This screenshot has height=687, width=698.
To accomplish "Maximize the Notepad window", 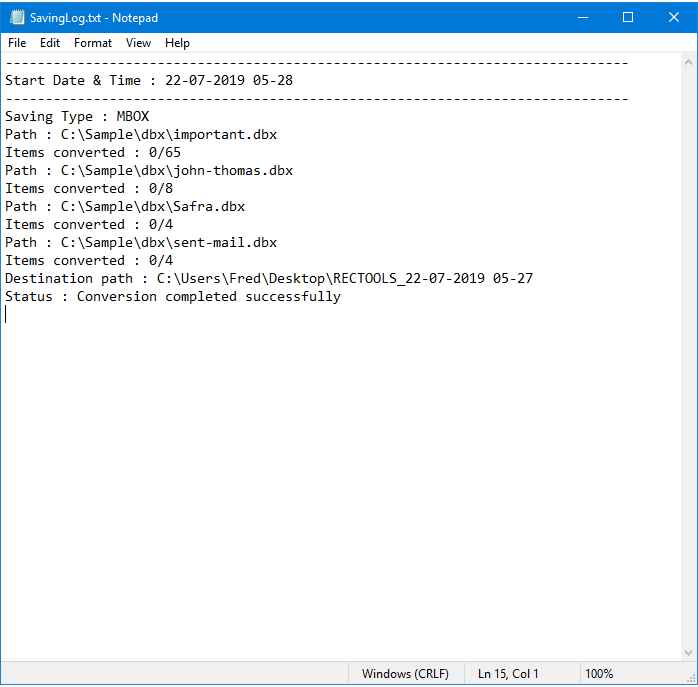I will 628,17.
